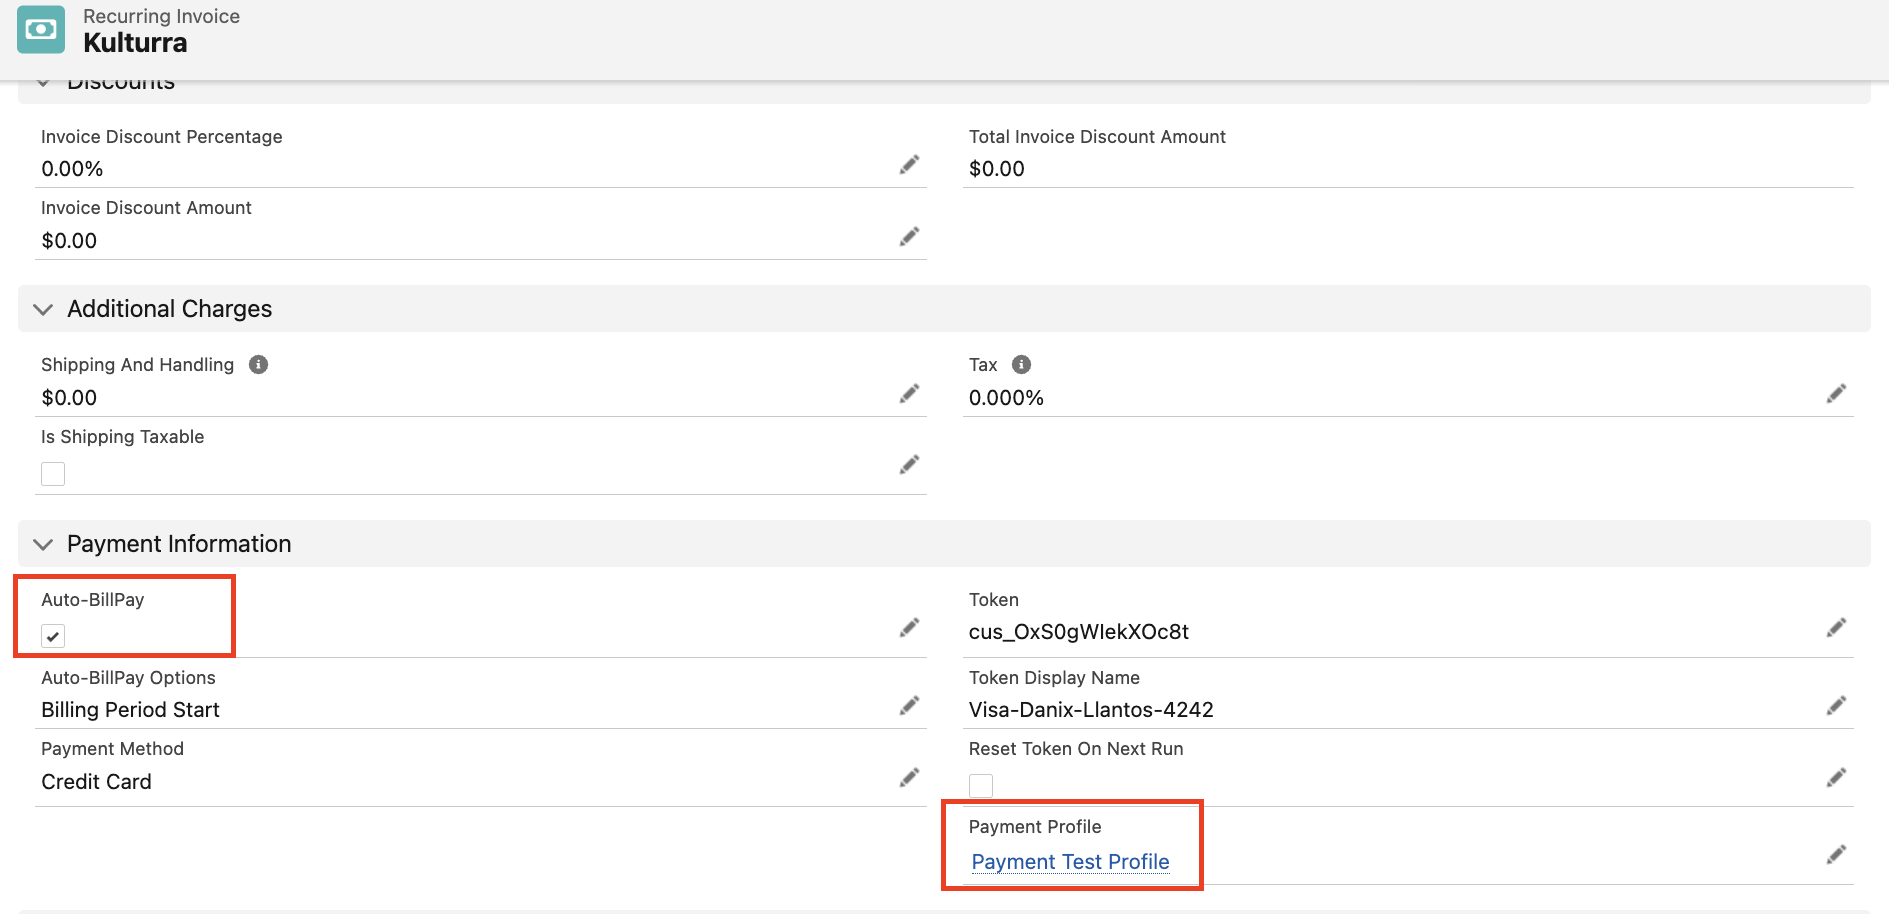Uncheck the Auto-BillPay checkbox

pyautogui.click(x=53, y=636)
